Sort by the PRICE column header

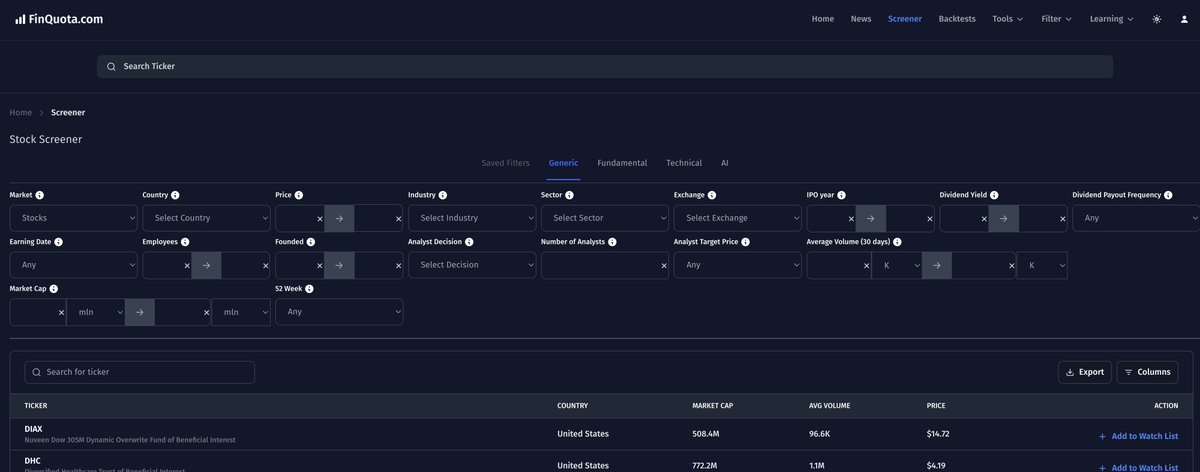(936, 406)
